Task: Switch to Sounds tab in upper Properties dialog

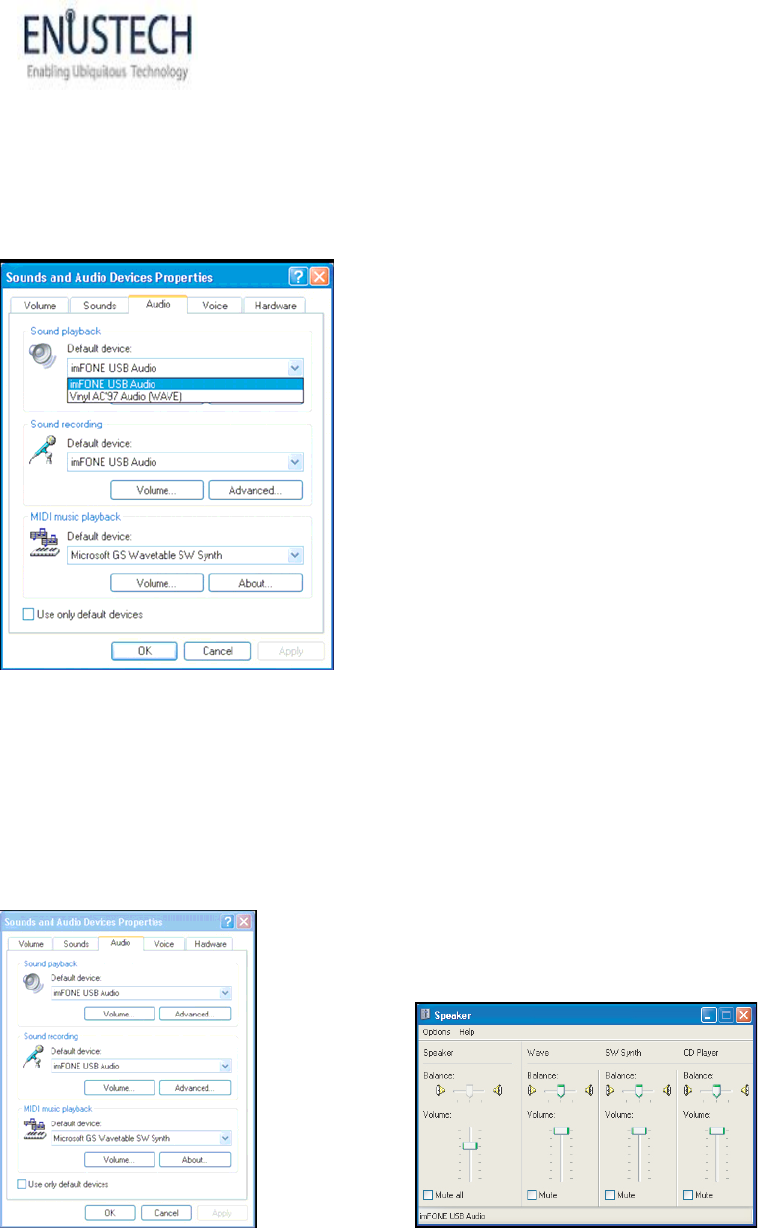Action: [x=99, y=305]
